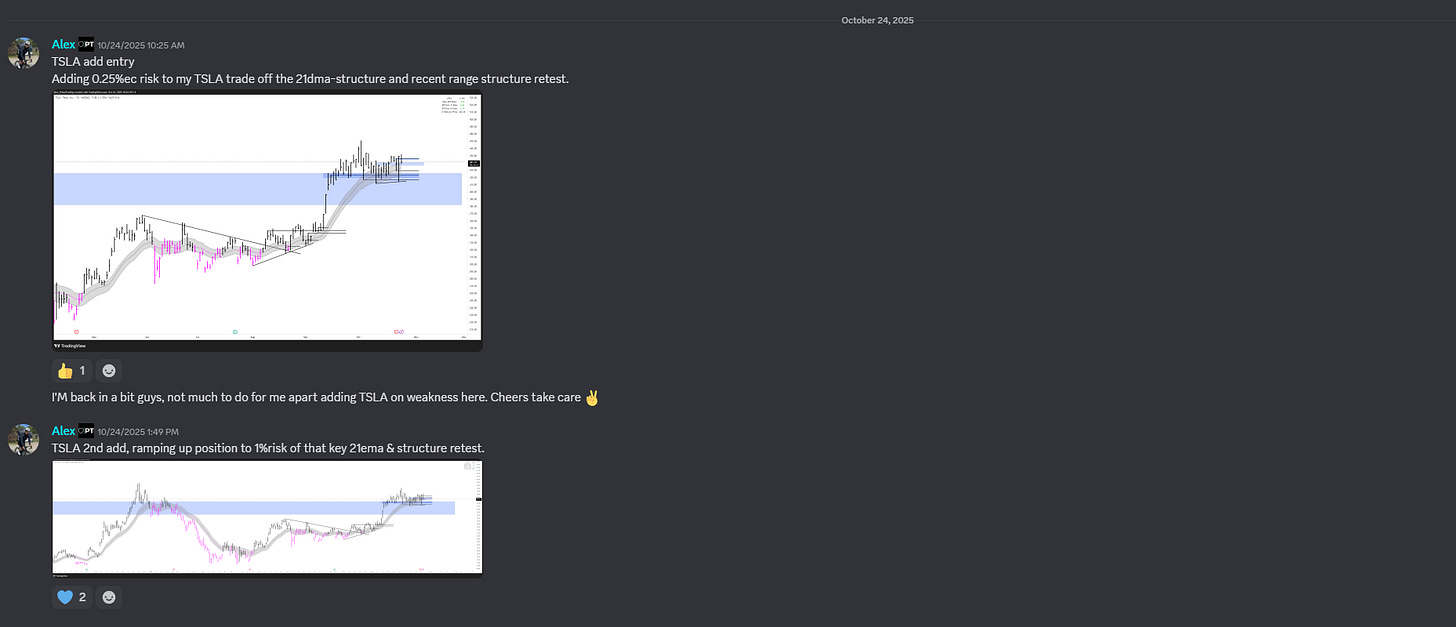This screenshot has width=1456, height=627.
Task: Click the message 'I'M back in a bit guys'
Action: click(x=326, y=397)
